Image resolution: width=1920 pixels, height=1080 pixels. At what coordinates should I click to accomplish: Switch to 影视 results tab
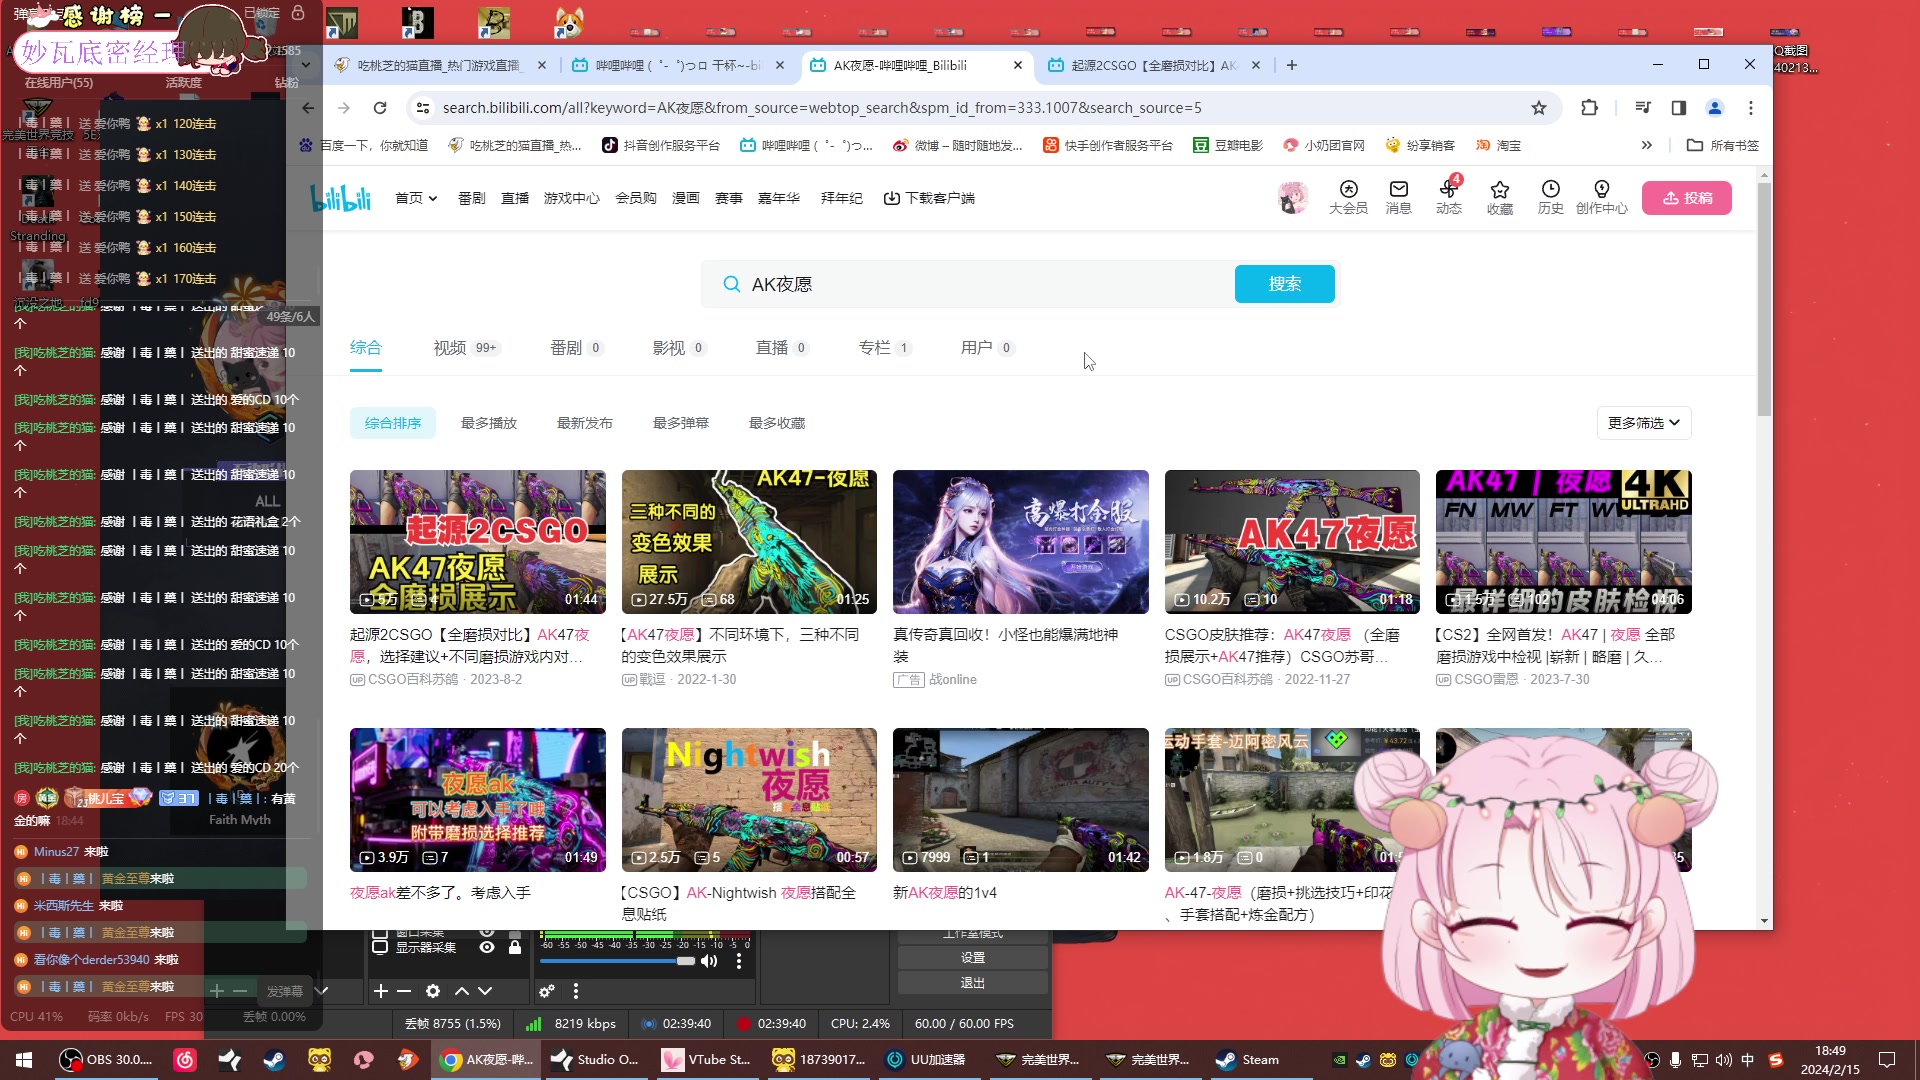(679, 348)
